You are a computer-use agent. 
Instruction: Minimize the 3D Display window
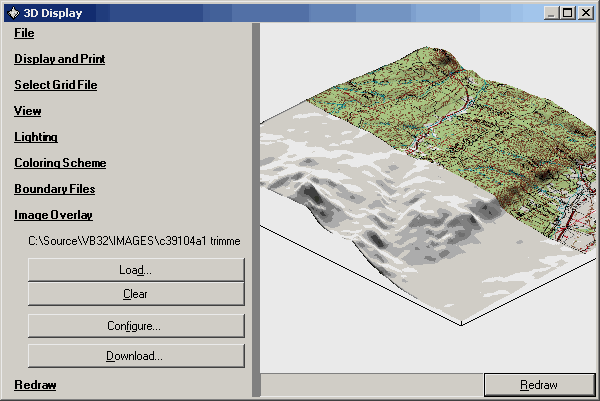[x=551, y=13]
